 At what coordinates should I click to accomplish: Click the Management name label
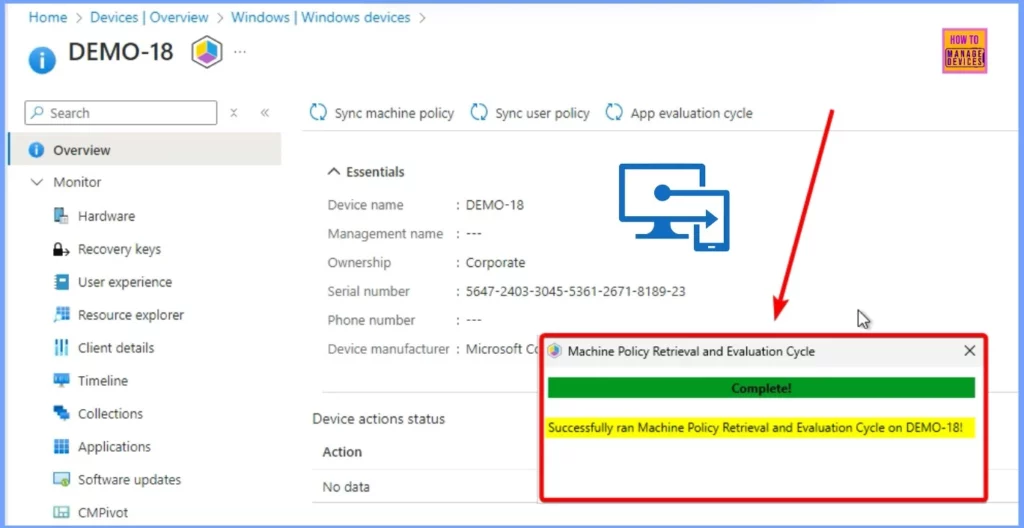(385, 234)
